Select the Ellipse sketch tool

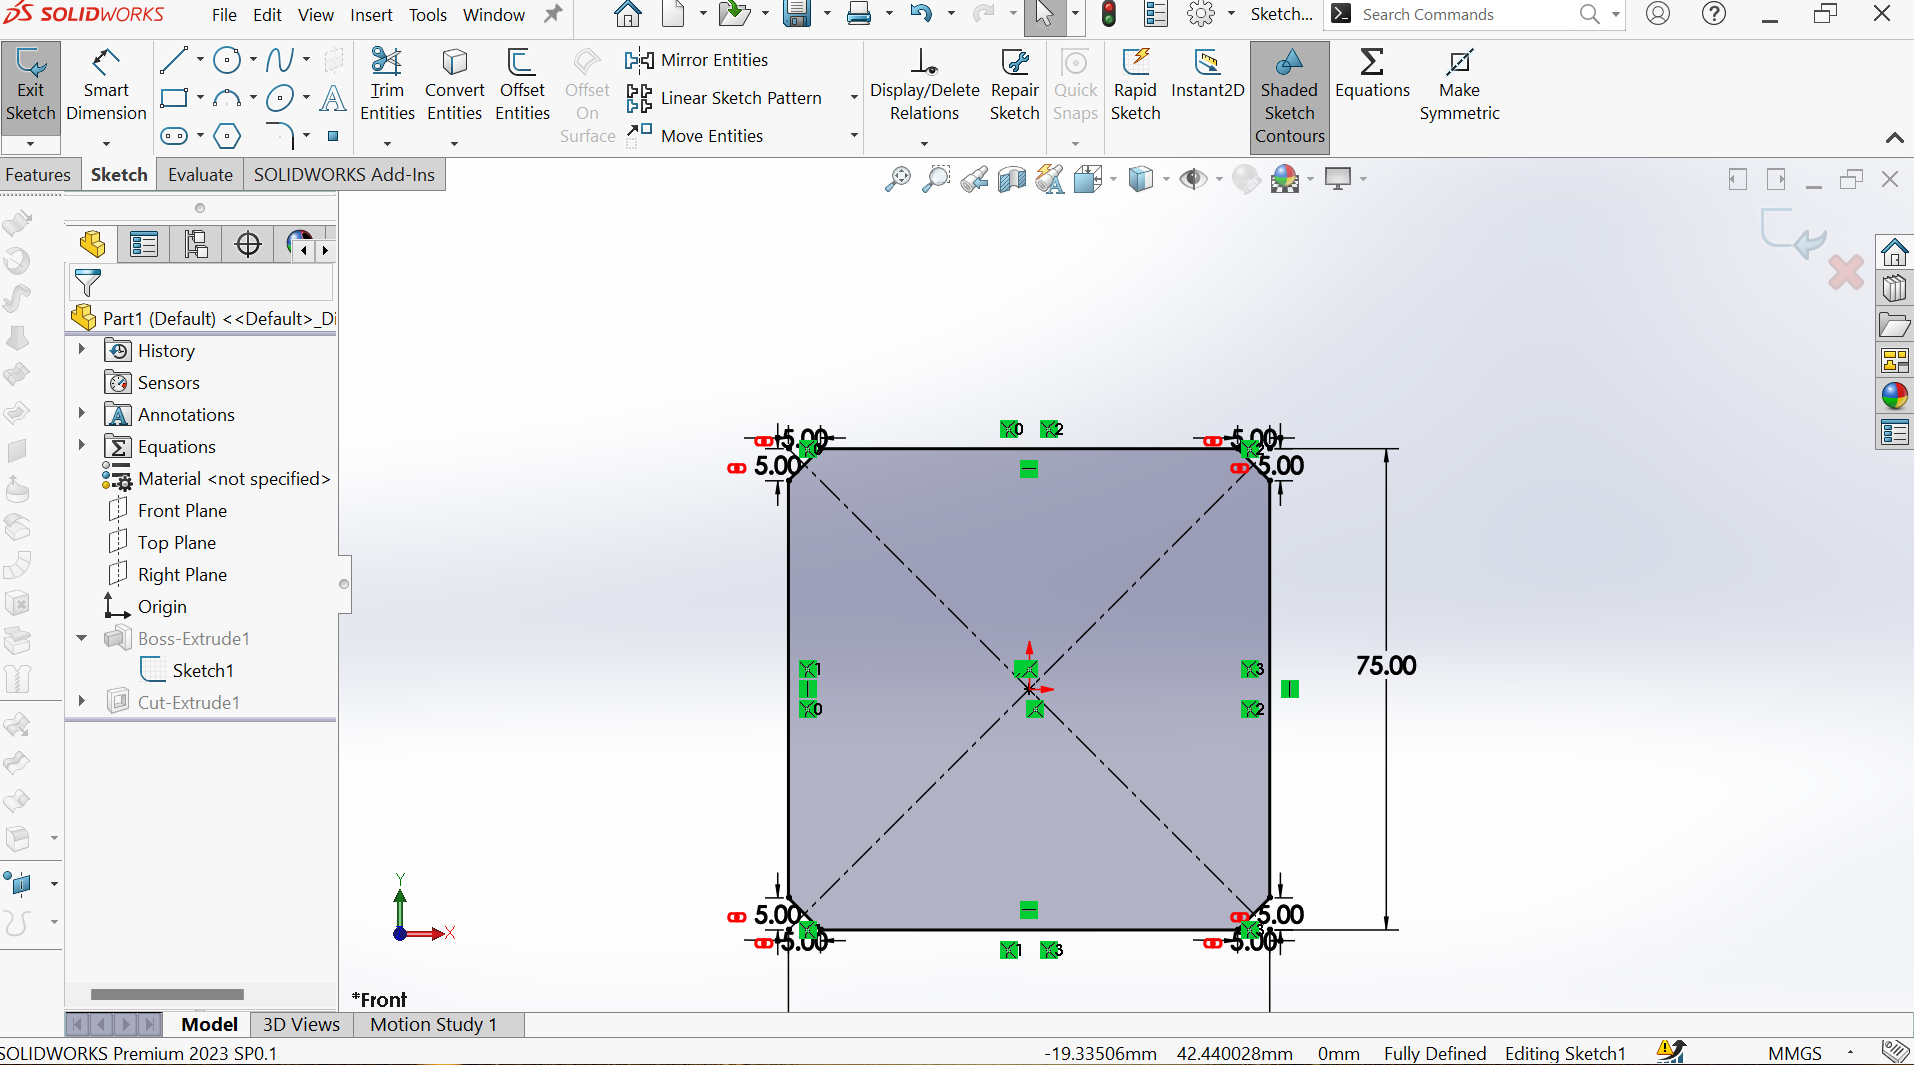click(280, 98)
